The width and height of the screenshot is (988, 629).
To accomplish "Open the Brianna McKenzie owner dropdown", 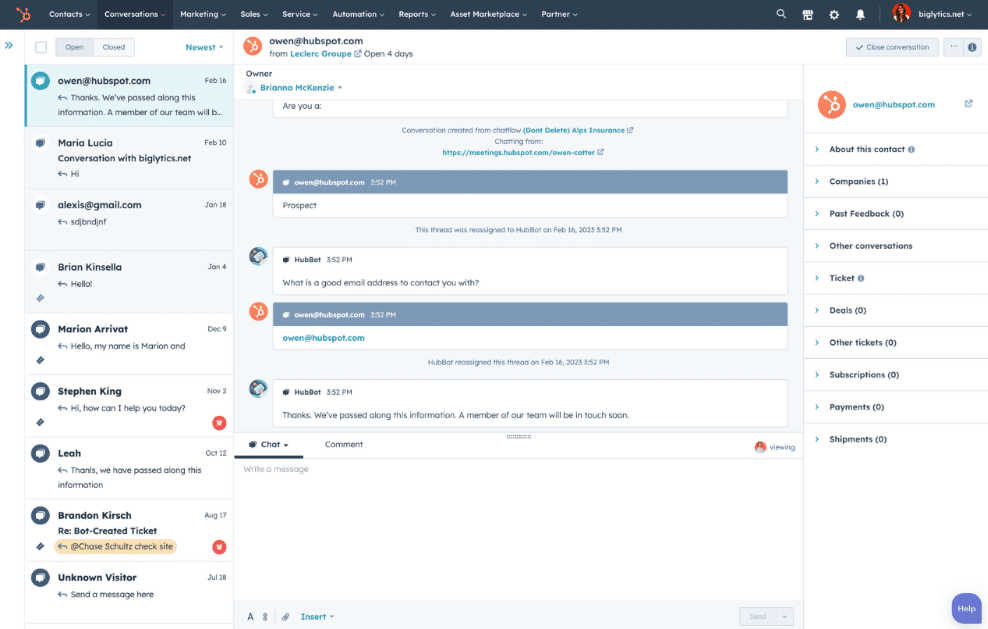I will [301, 88].
